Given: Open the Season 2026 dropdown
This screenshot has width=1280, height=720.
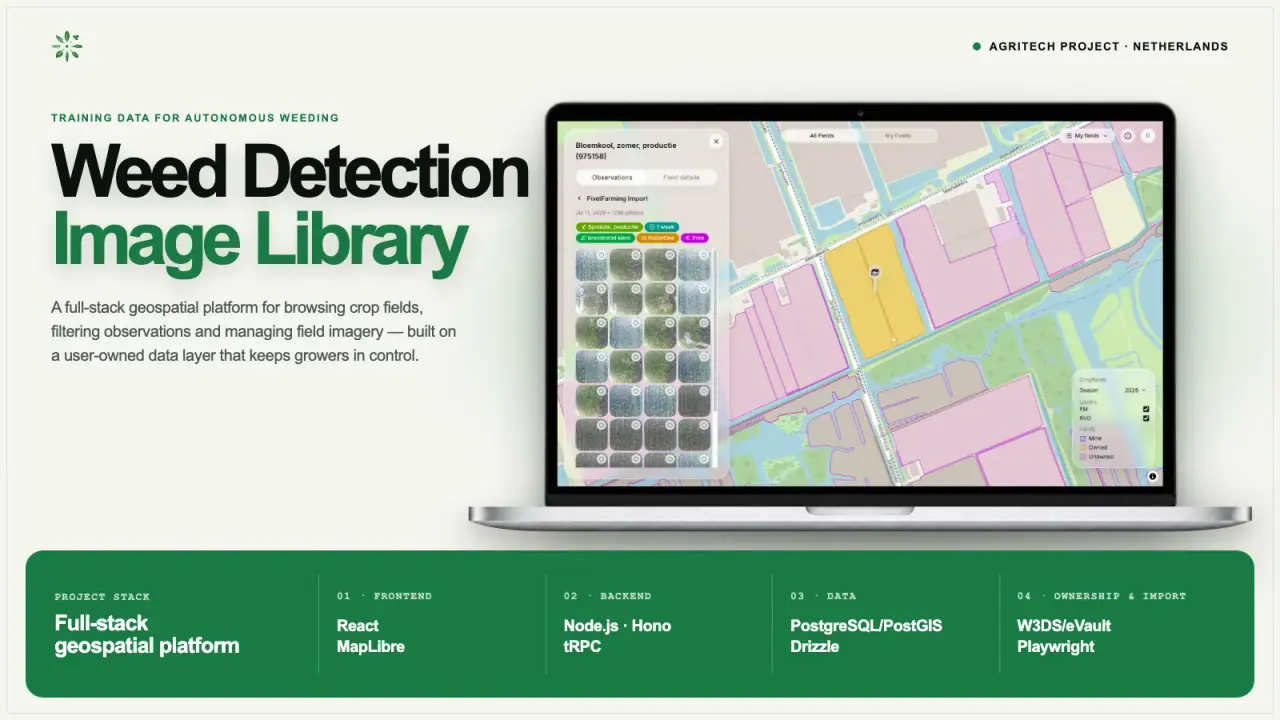Looking at the screenshot, I should coord(1135,390).
